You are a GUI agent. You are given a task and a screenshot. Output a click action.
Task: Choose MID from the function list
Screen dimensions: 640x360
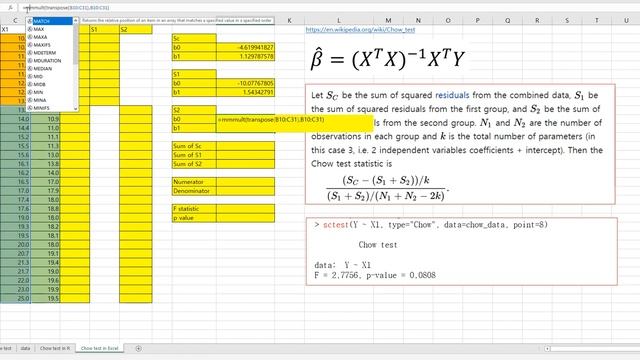click(x=38, y=76)
